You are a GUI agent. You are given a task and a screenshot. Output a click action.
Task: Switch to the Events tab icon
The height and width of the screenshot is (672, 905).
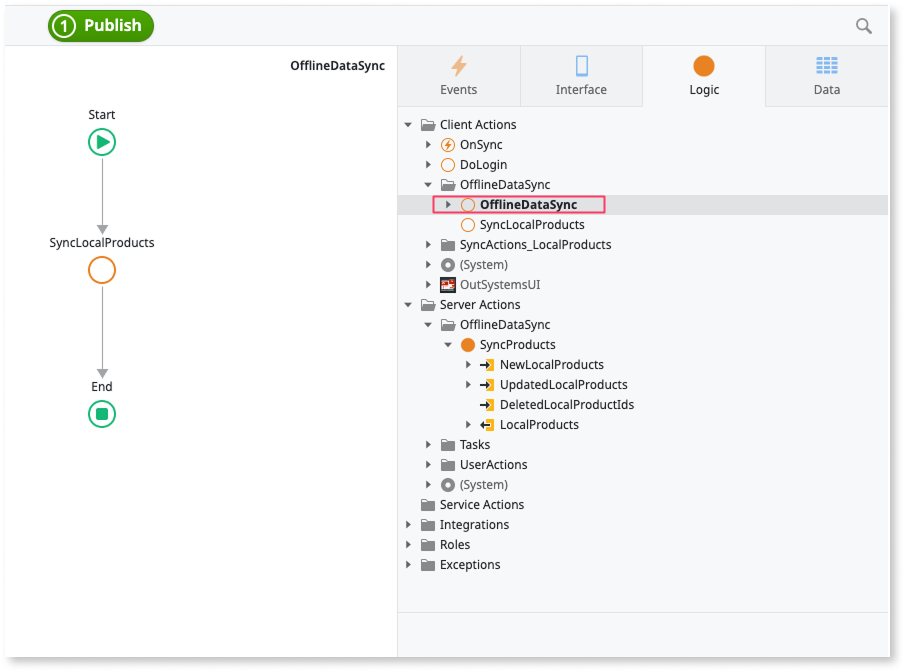[x=458, y=64]
